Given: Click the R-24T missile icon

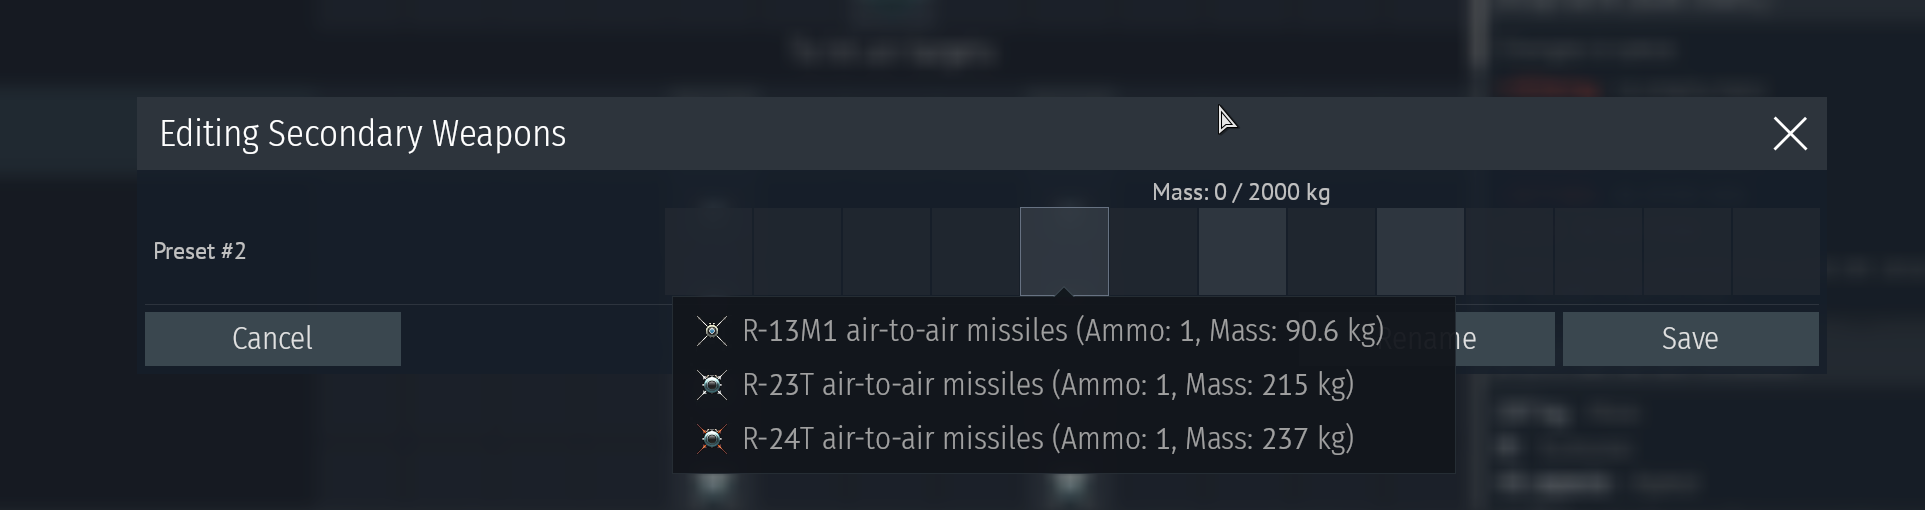Looking at the screenshot, I should click(x=712, y=439).
